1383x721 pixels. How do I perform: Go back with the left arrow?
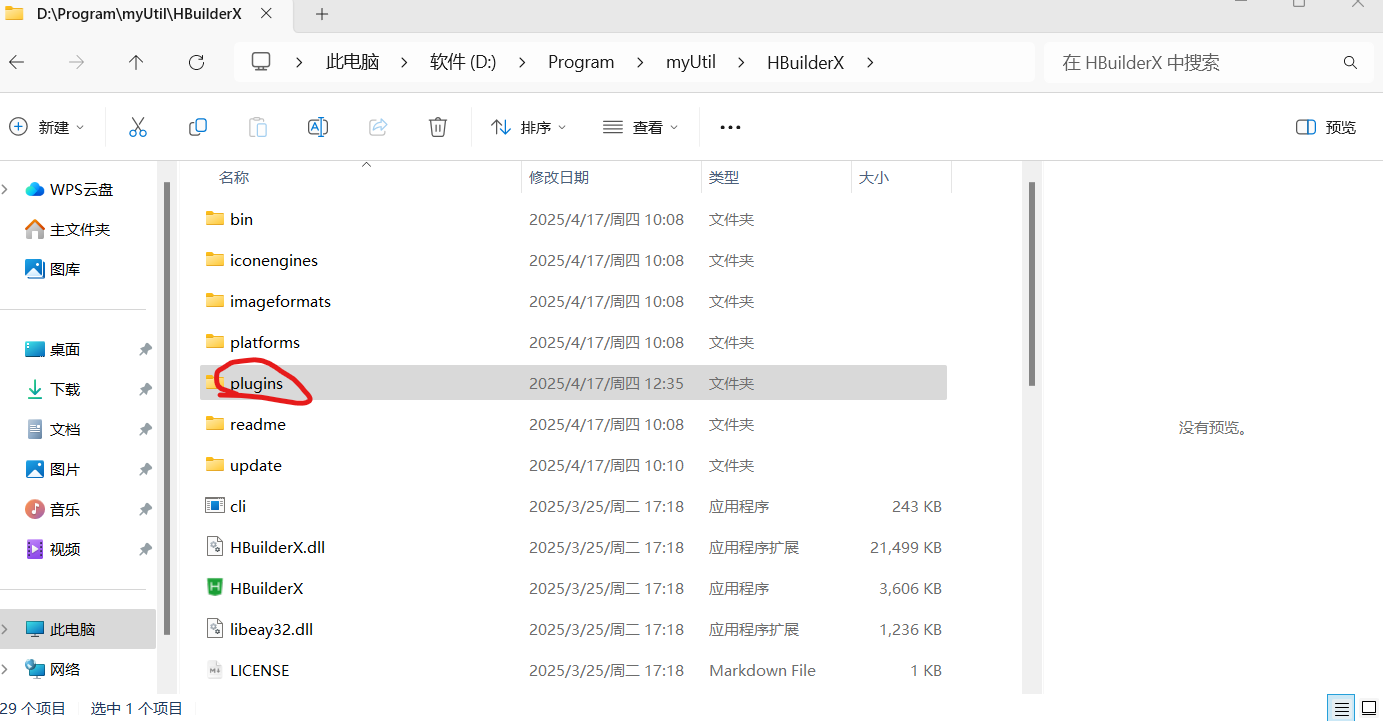[x=16, y=62]
